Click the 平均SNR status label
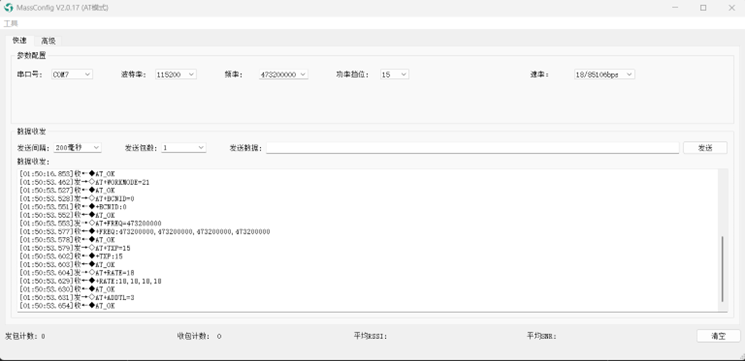 [x=541, y=336]
